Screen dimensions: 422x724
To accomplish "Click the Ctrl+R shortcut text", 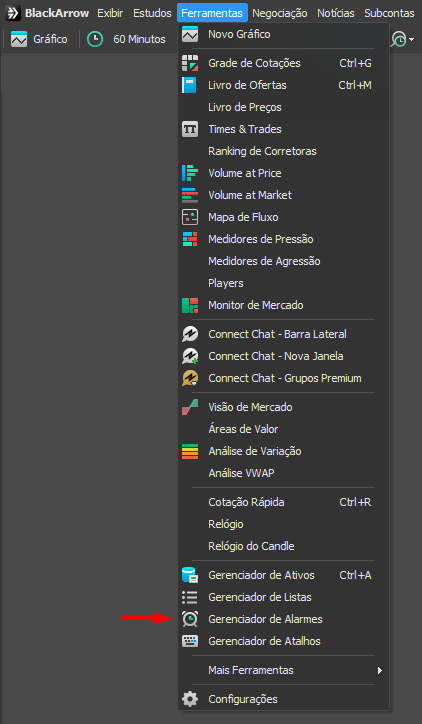I will point(355,502).
